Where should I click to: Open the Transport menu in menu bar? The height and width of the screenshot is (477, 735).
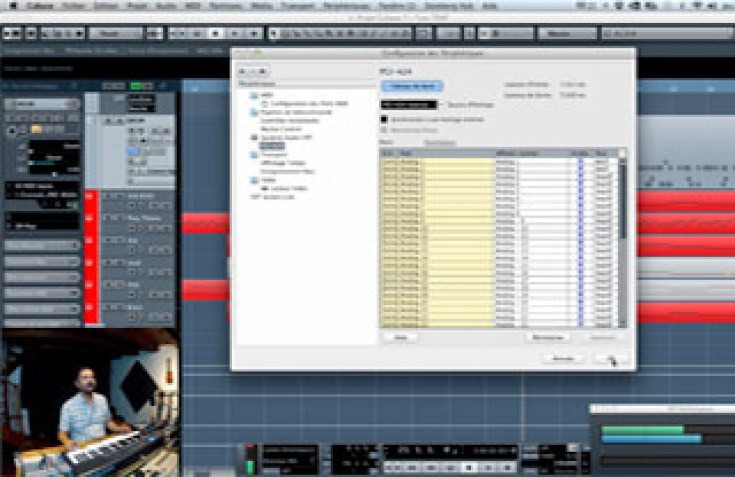click(x=297, y=6)
